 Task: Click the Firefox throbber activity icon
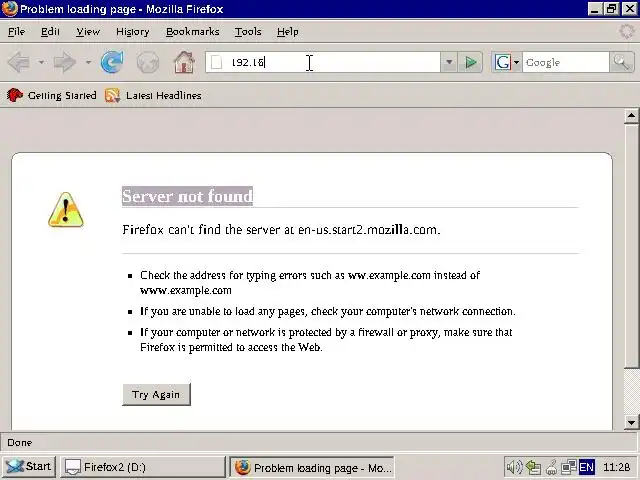(x=627, y=31)
